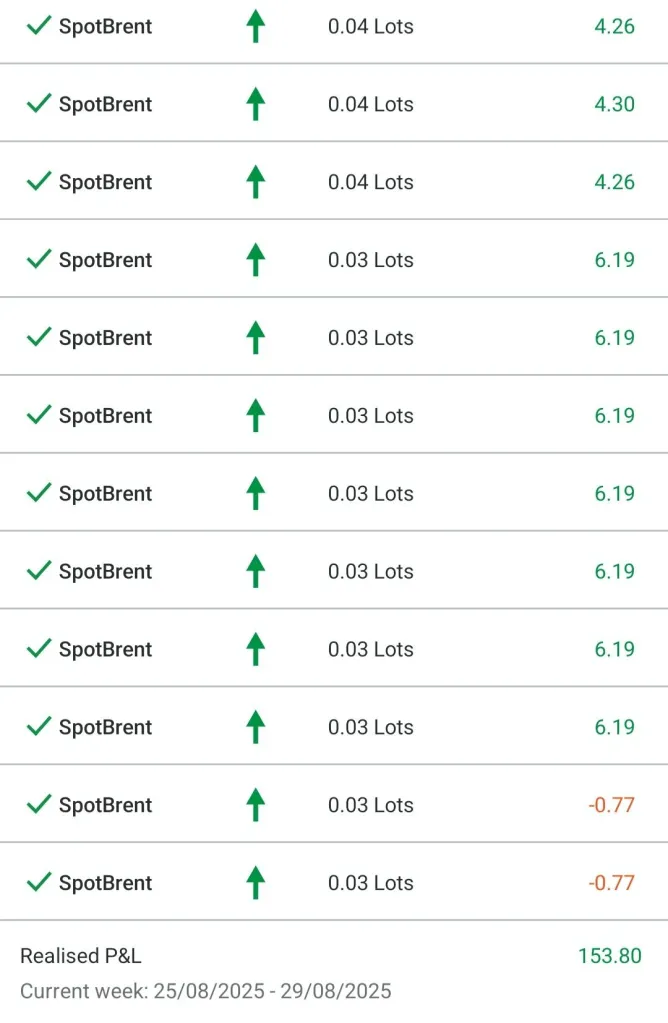Click the green up arrow in the 4.30 row
Image resolution: width=668 pixels, height=1023 pixels.
(255, 104)
